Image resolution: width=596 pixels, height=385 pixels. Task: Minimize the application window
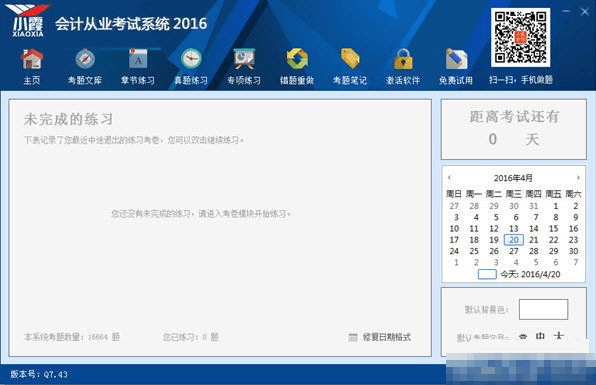(566, 11)
